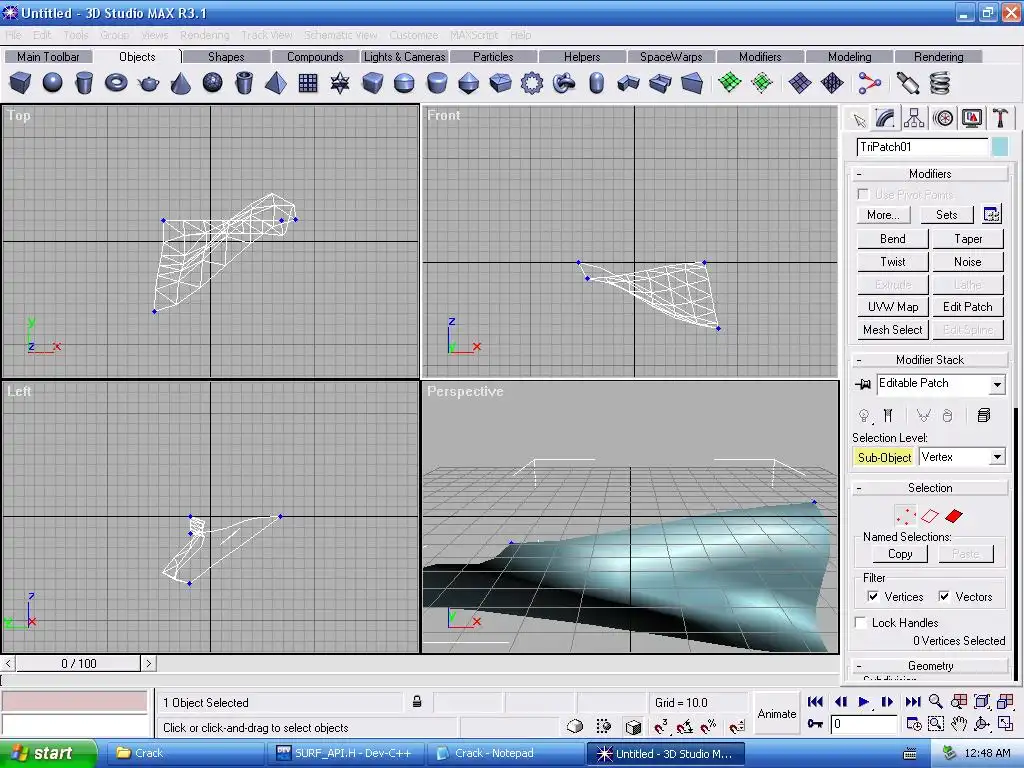Image resolution: width=1024 pixels, height=768 pixels.
Task: Create a Cylinder primitive
Action: 84,83
